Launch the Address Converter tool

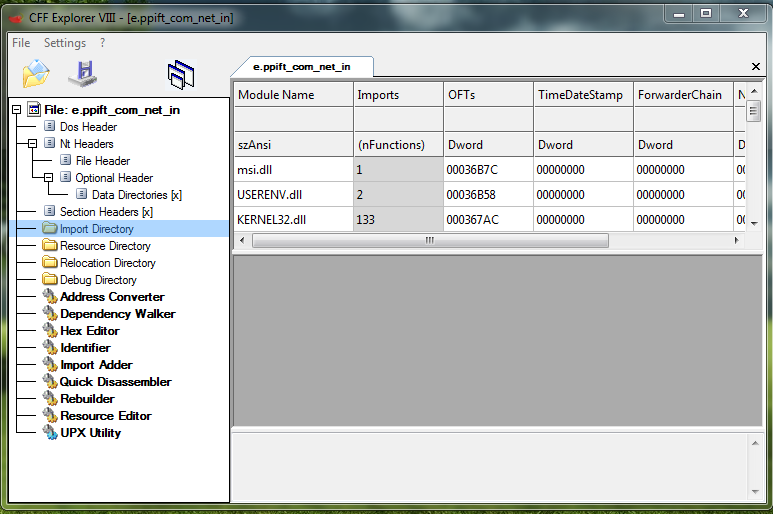tap(112, 297)
